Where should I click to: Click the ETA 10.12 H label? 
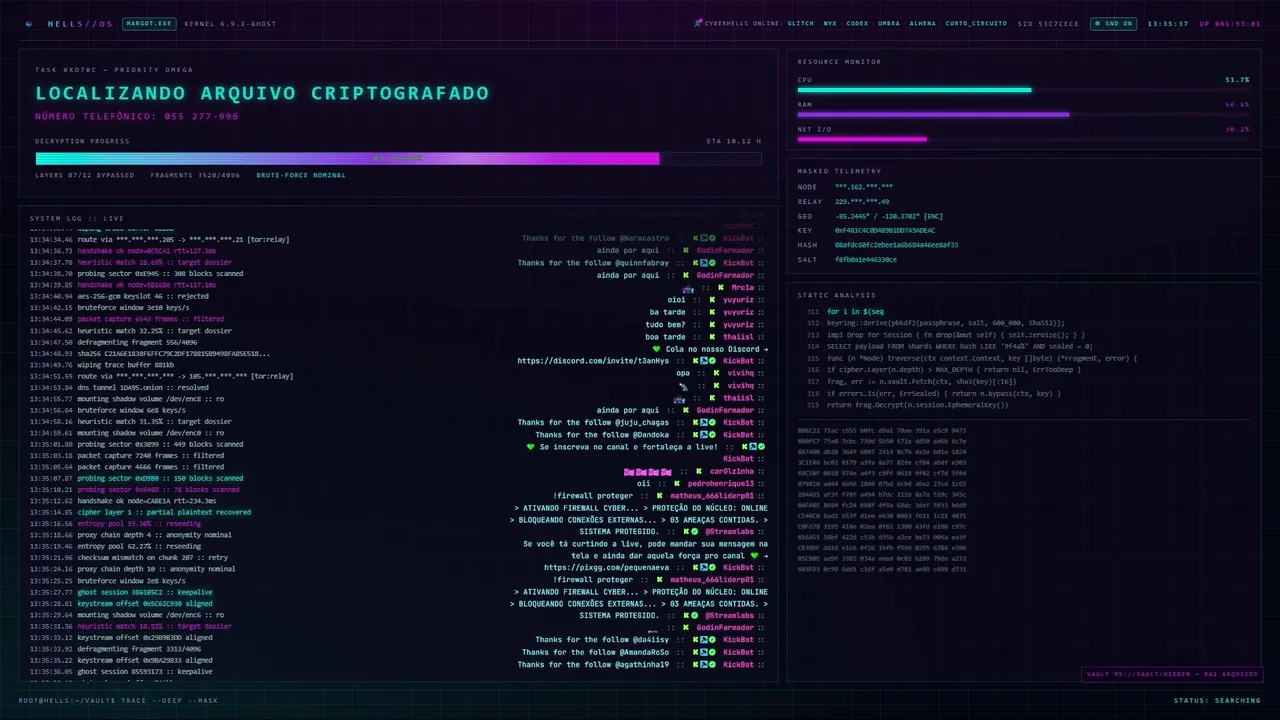click(x=733, y=141)
